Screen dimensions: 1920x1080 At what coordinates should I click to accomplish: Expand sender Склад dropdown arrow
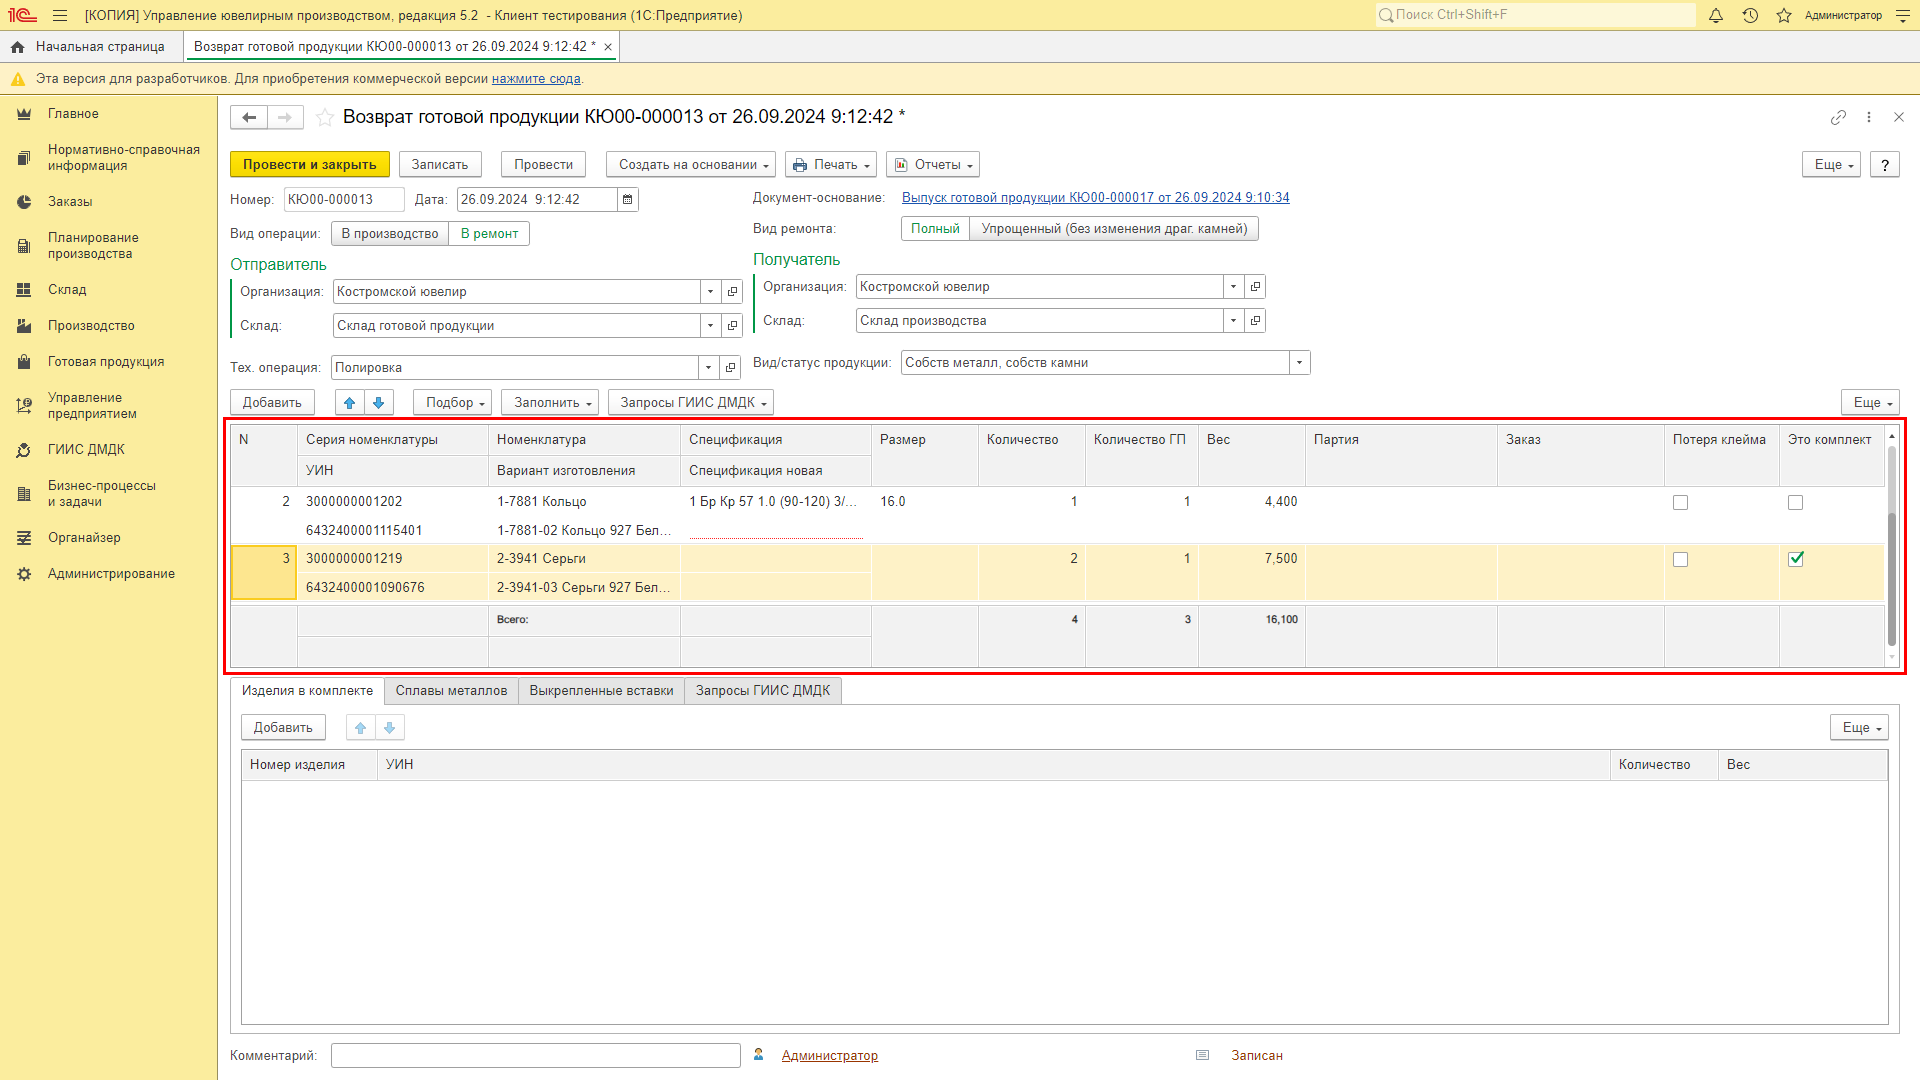pyautogui.click(x=711, y=325)
